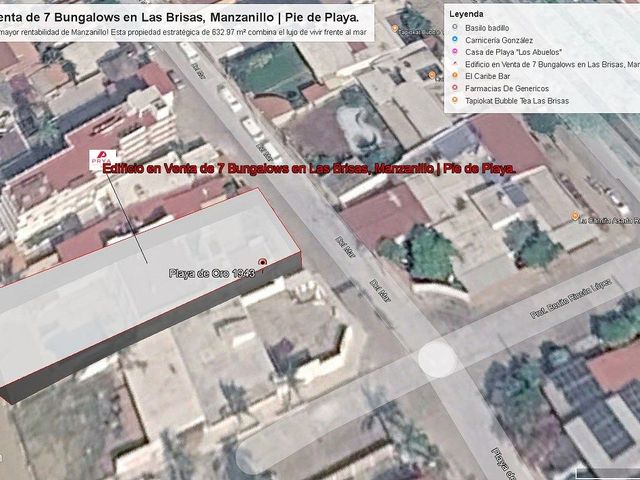Click the header title about 7 Bungalows en Las Brisas

click(x=180, y=17)
